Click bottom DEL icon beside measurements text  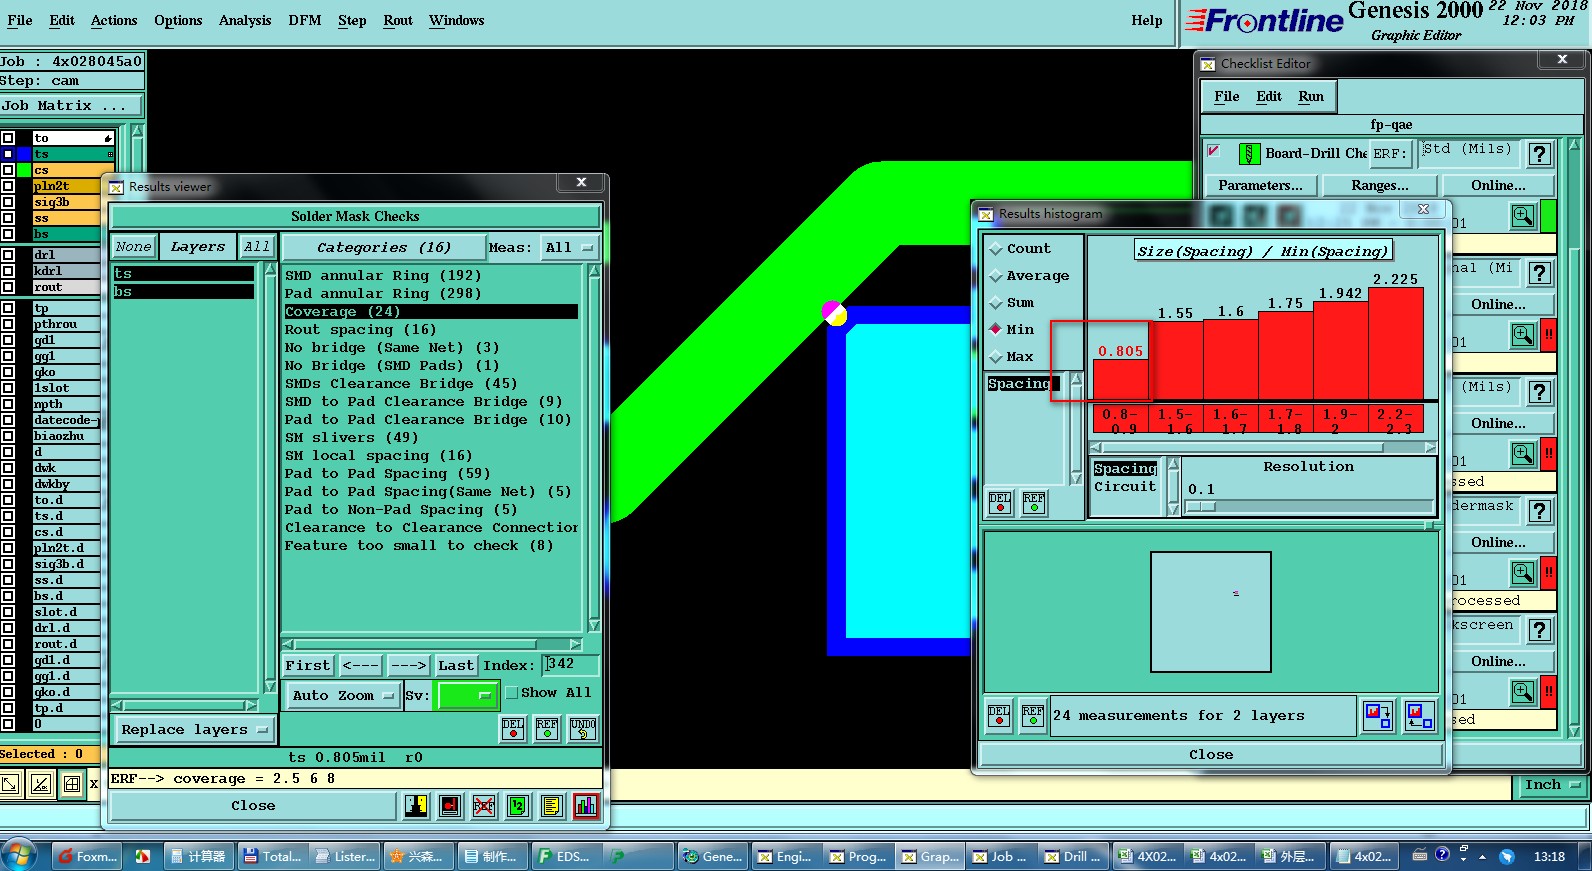coord(999,716)
